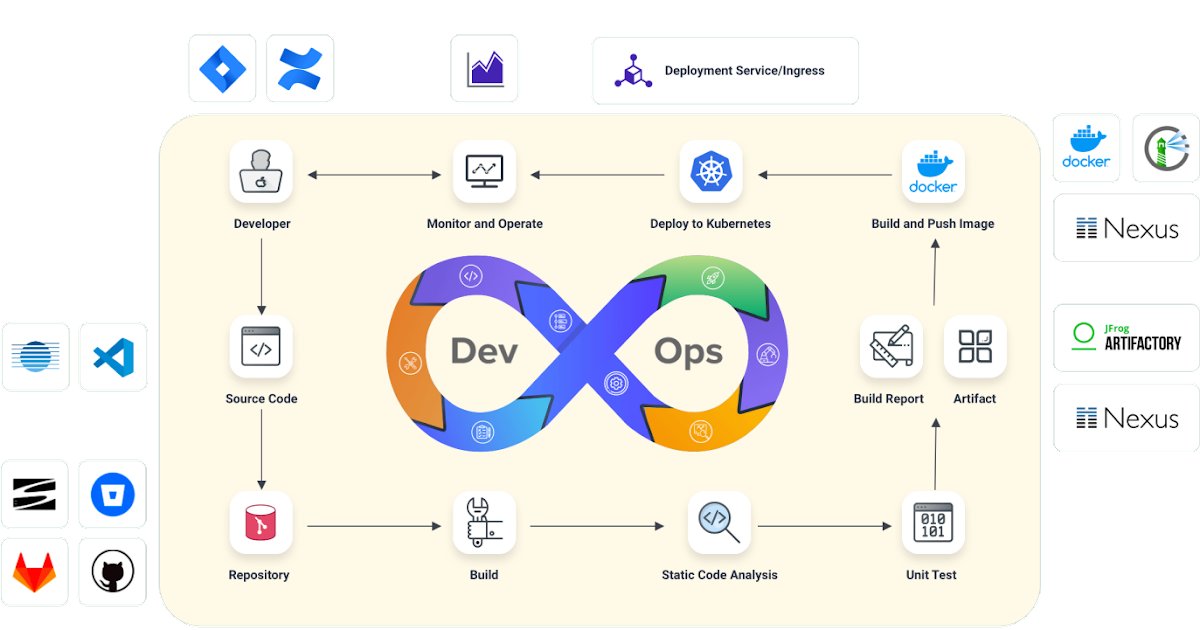Screen dimensions: 1200x630
Task: Click the Bitbucket bucket icon
Action: tap(112, 494)
